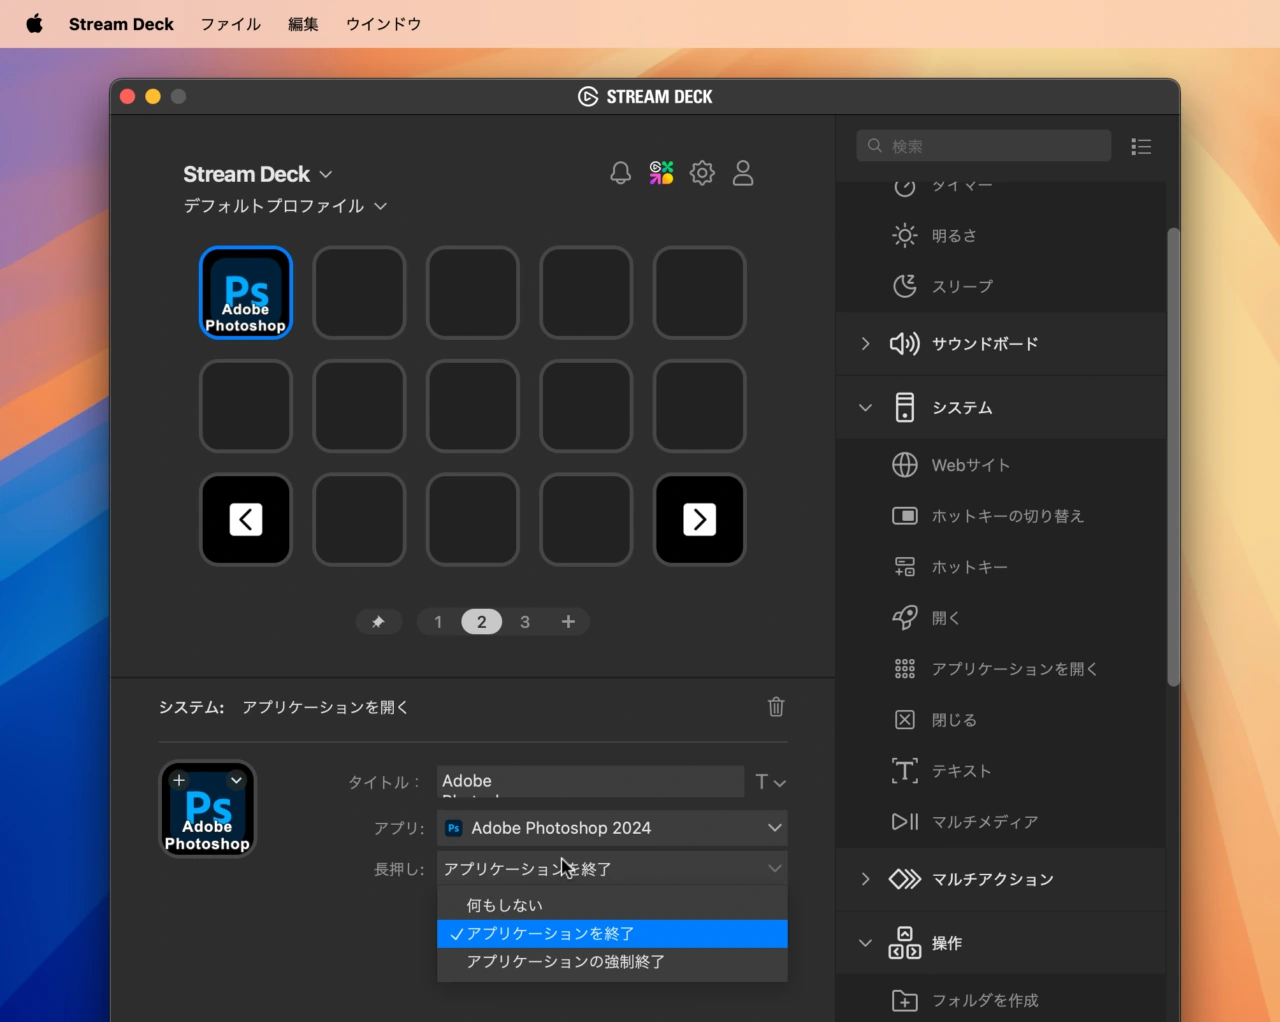The height and width of the screenshot is (1022, 1280).
Task: Select the 何もしない option
Action: tap(505, 905)
